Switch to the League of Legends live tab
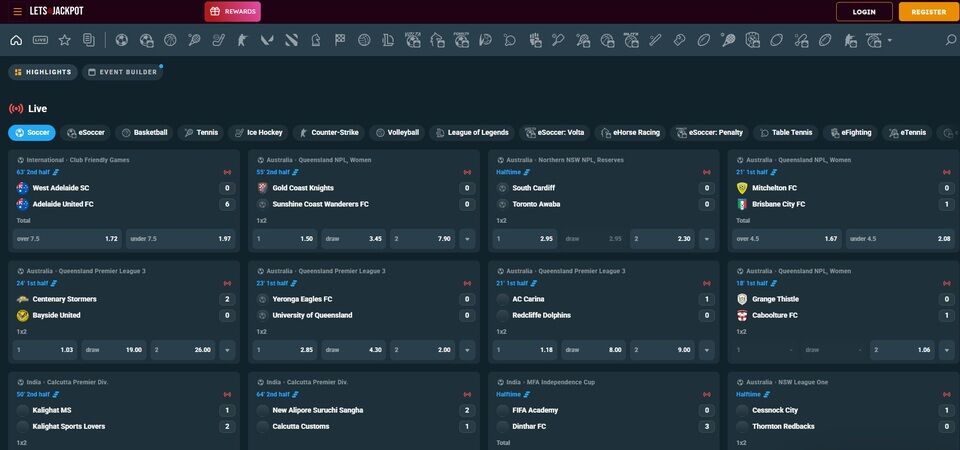The height and width of the screenshot is (450, 960). (472, 132)
